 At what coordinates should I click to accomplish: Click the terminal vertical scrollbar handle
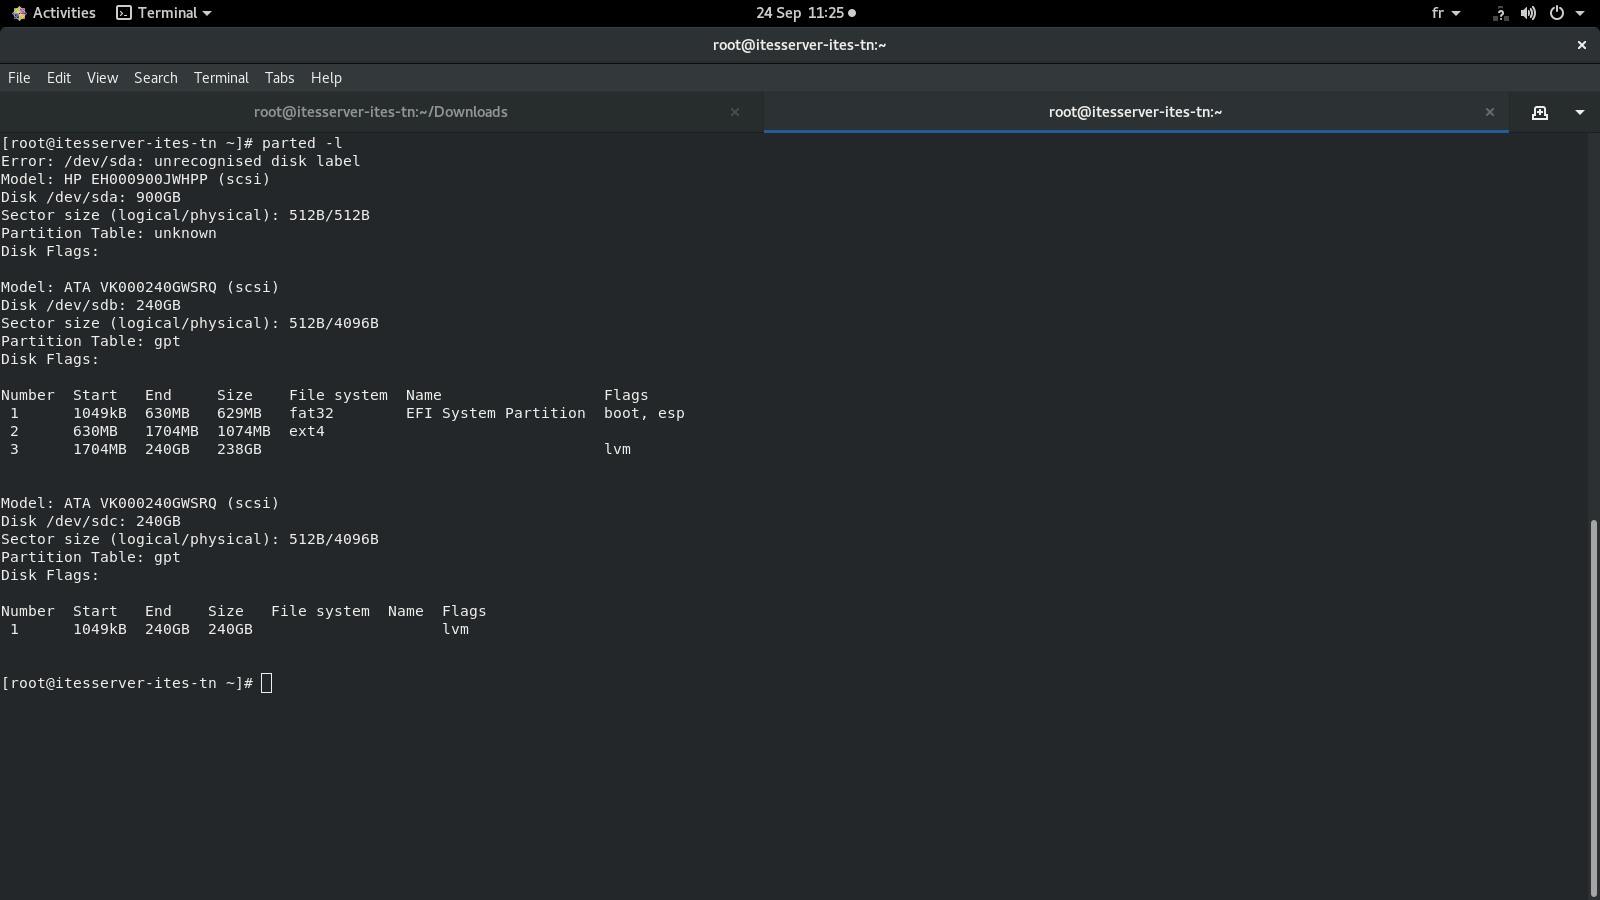tap(1593, 708)
